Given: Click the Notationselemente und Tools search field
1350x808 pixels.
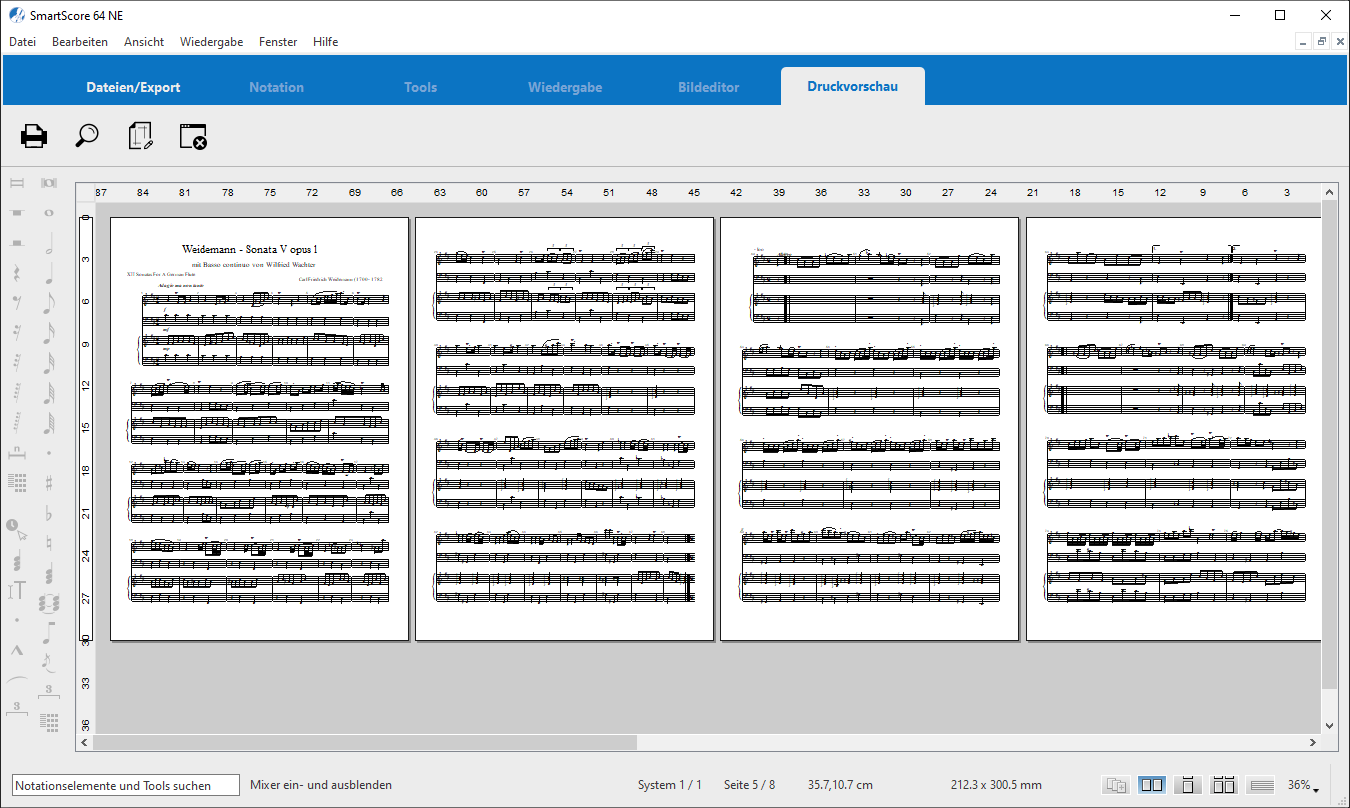Looking at the screenshot, I should pyautogui.click(x=125, y=785).
